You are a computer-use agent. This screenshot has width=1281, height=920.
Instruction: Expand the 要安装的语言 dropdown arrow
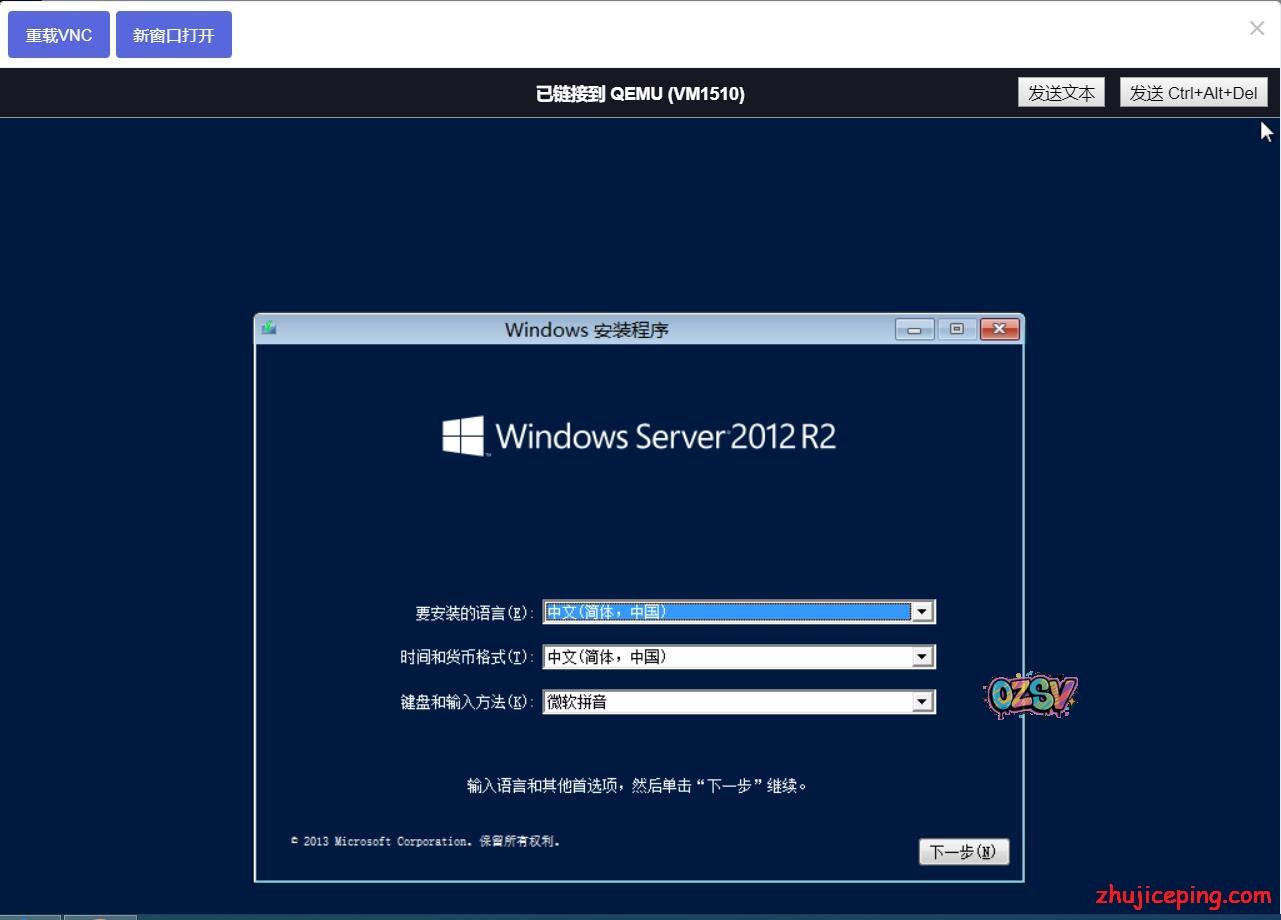923,612
